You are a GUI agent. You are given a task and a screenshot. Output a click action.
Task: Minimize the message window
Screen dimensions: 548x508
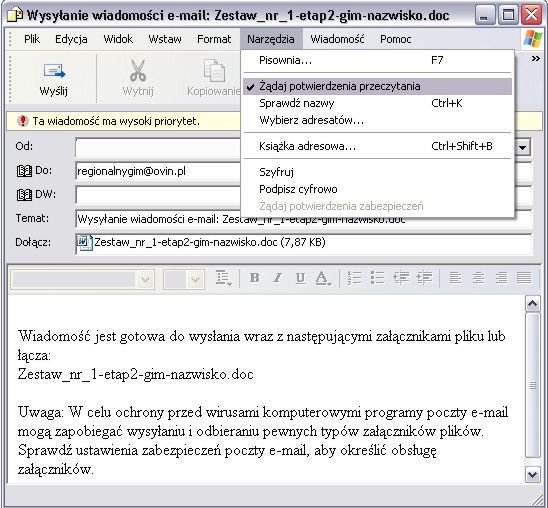[x=485, y=15]
